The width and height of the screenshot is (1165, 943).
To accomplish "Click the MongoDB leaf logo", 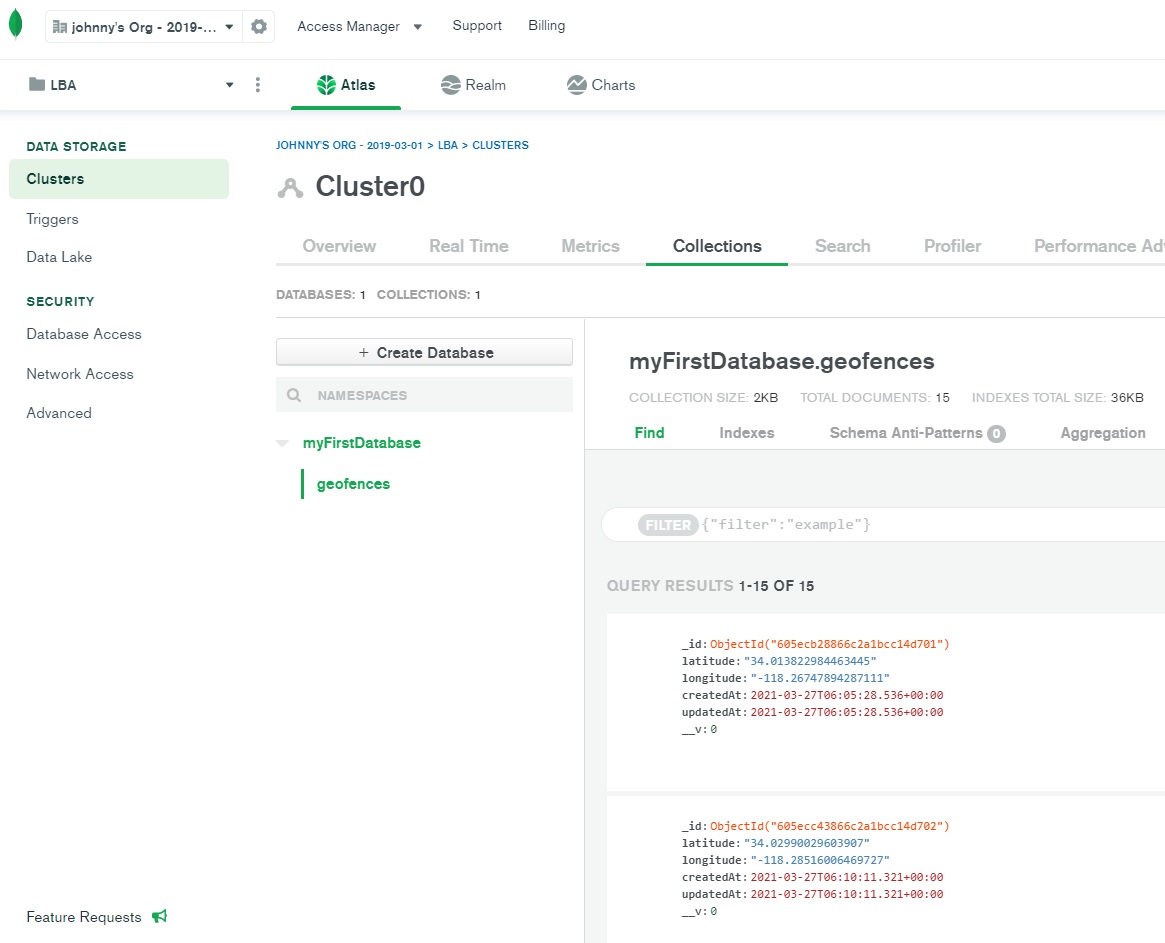I will pos(15,24).
